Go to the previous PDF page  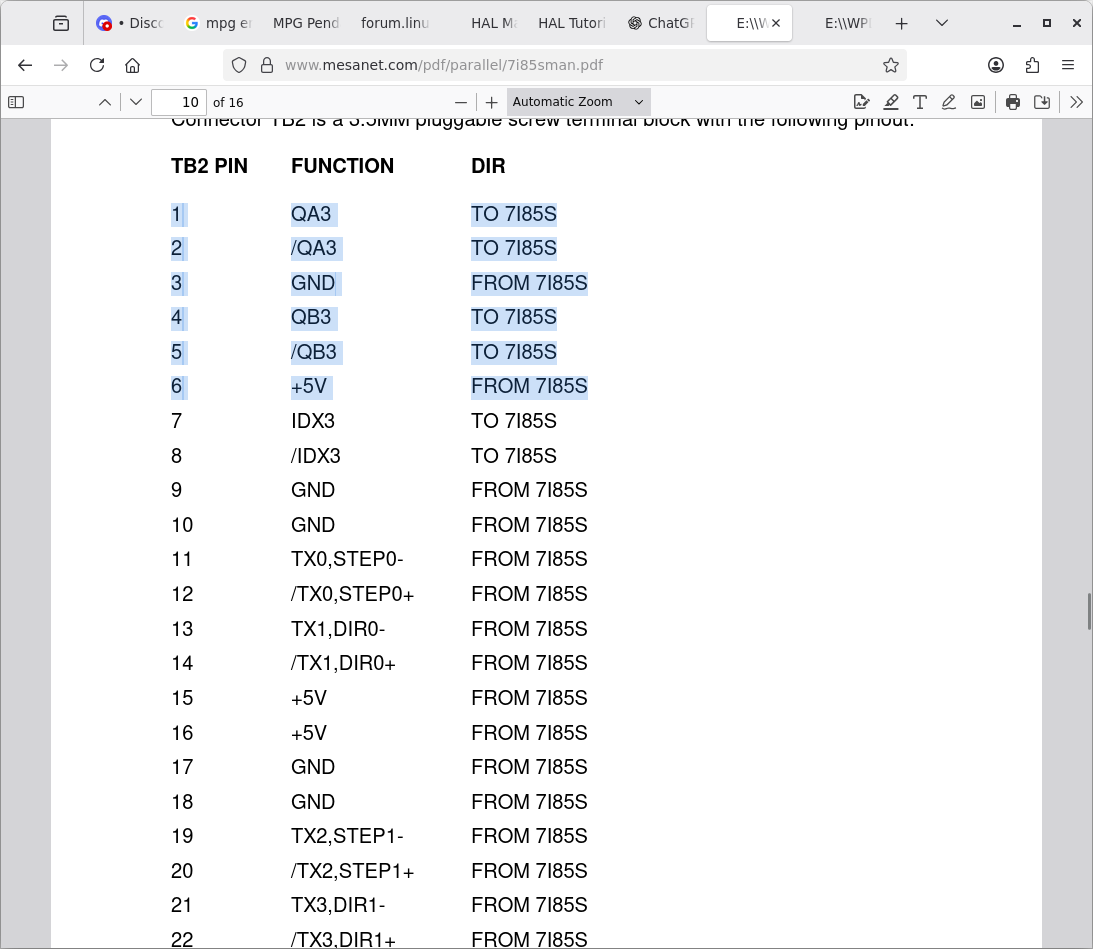pos(105,102)
